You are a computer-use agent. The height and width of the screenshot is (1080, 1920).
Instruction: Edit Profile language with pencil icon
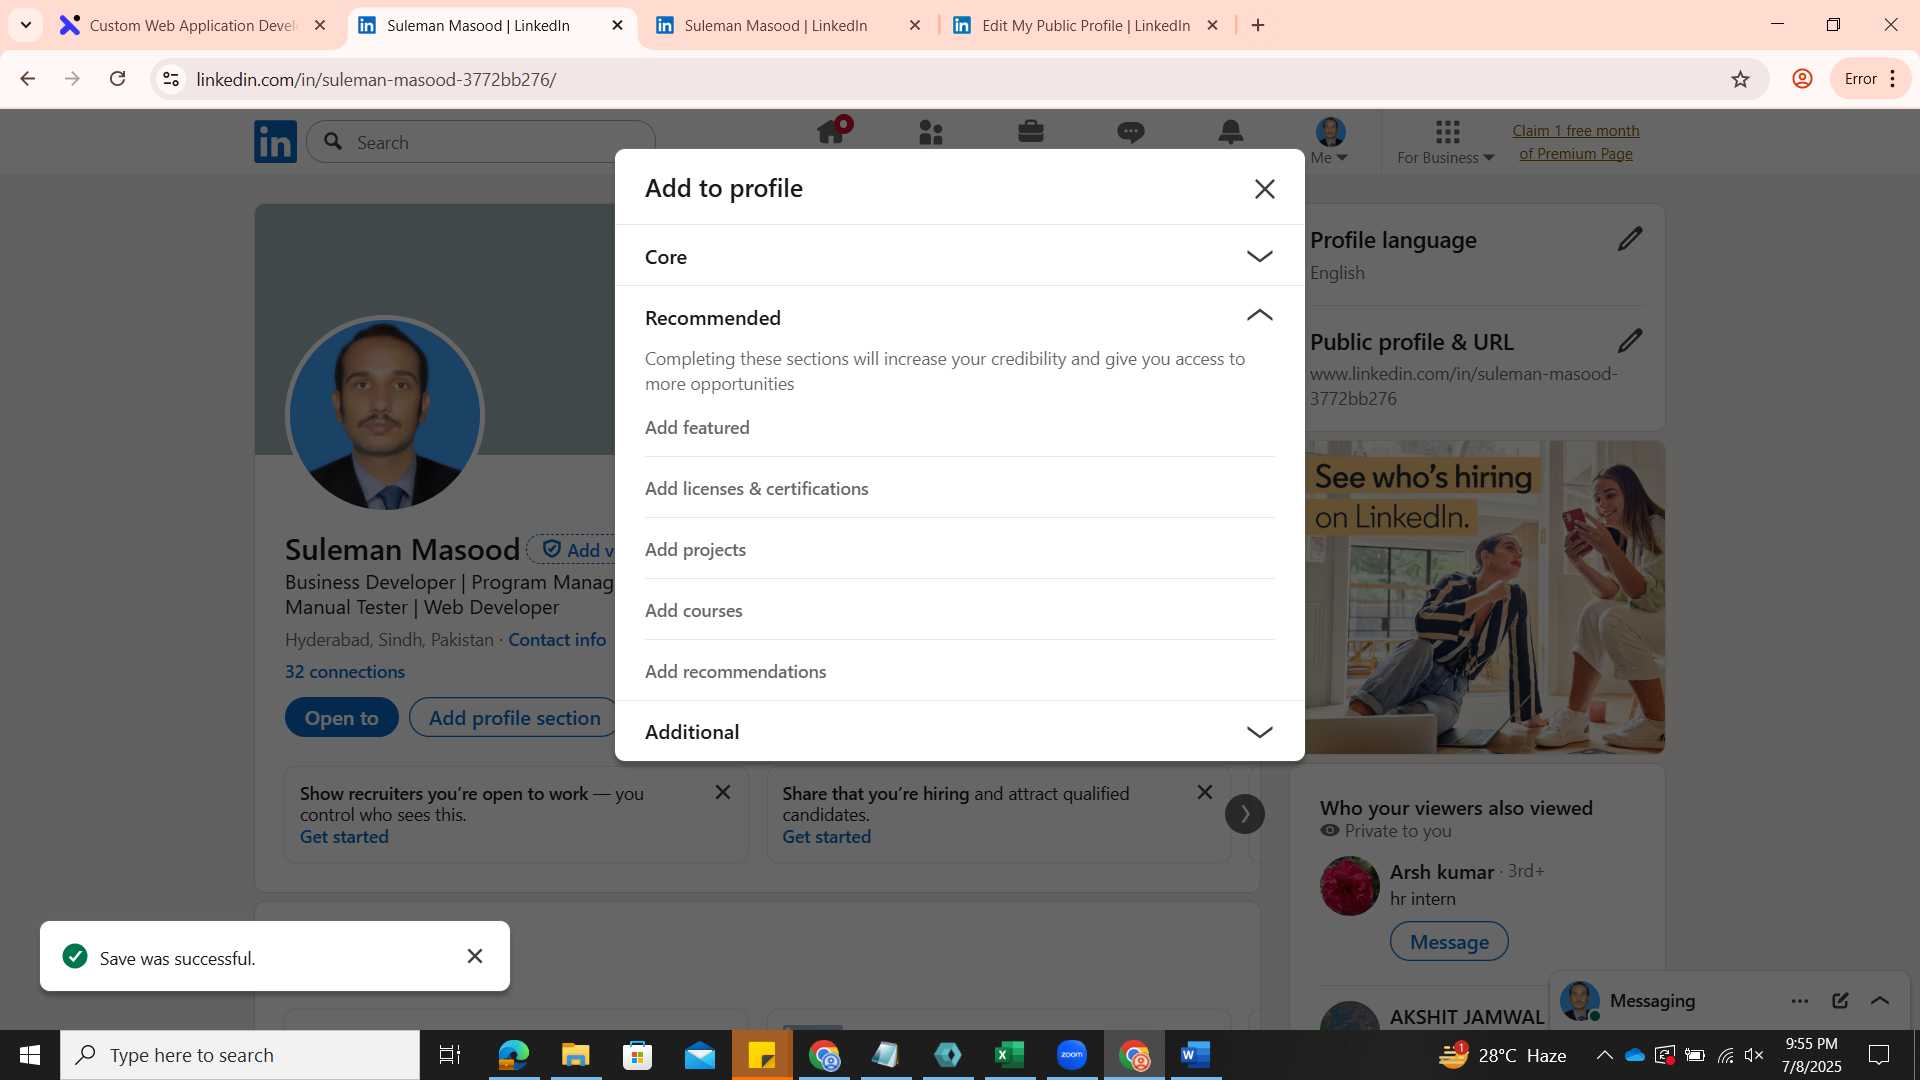click(1630, 239)
